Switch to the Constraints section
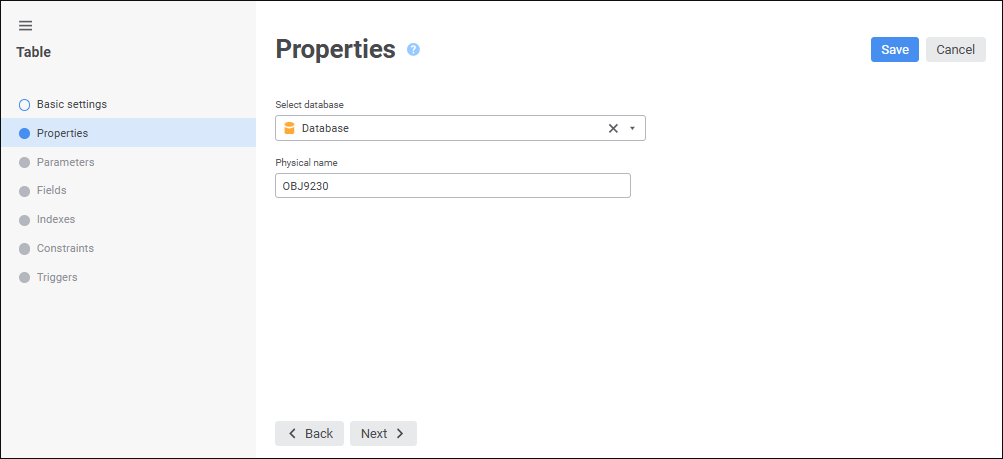Viewport: 1003px width, 459px height. (65, 248)
